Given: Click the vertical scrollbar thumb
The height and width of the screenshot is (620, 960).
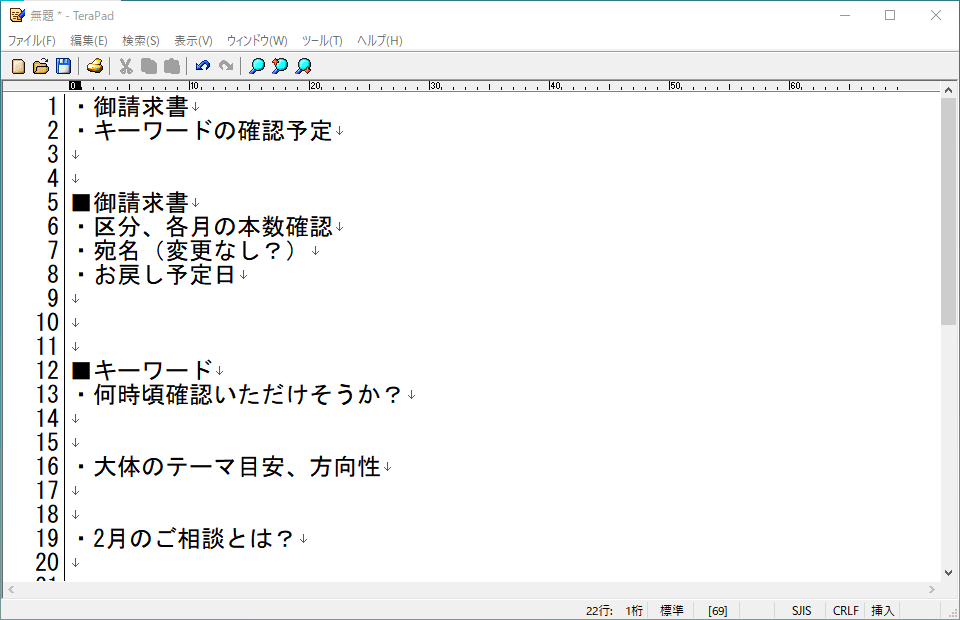Looking at the screenshot, I should (948, 212).
